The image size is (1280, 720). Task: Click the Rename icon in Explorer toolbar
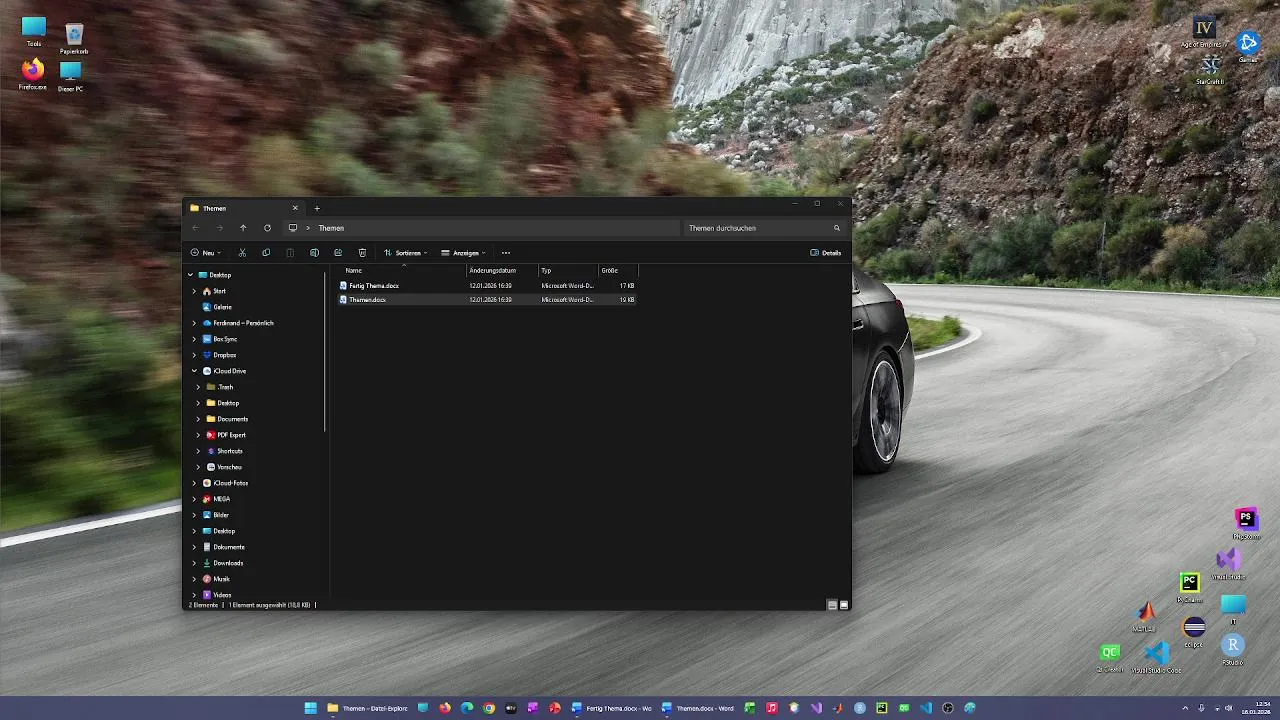coord(314,253)
